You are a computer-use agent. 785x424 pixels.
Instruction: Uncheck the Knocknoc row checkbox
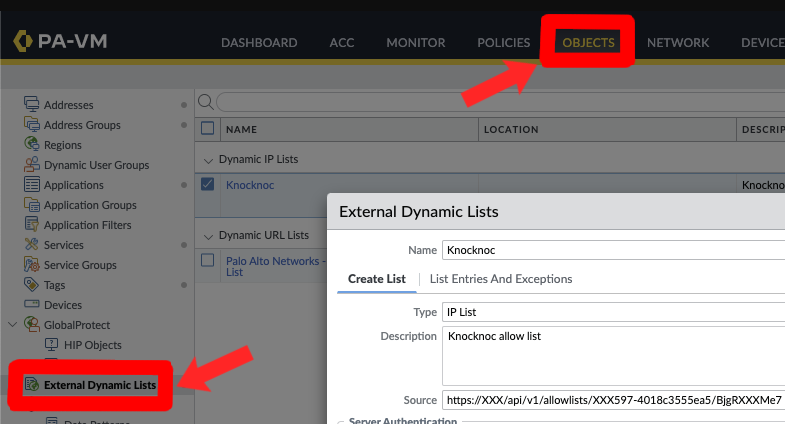(x=208, y=184)
